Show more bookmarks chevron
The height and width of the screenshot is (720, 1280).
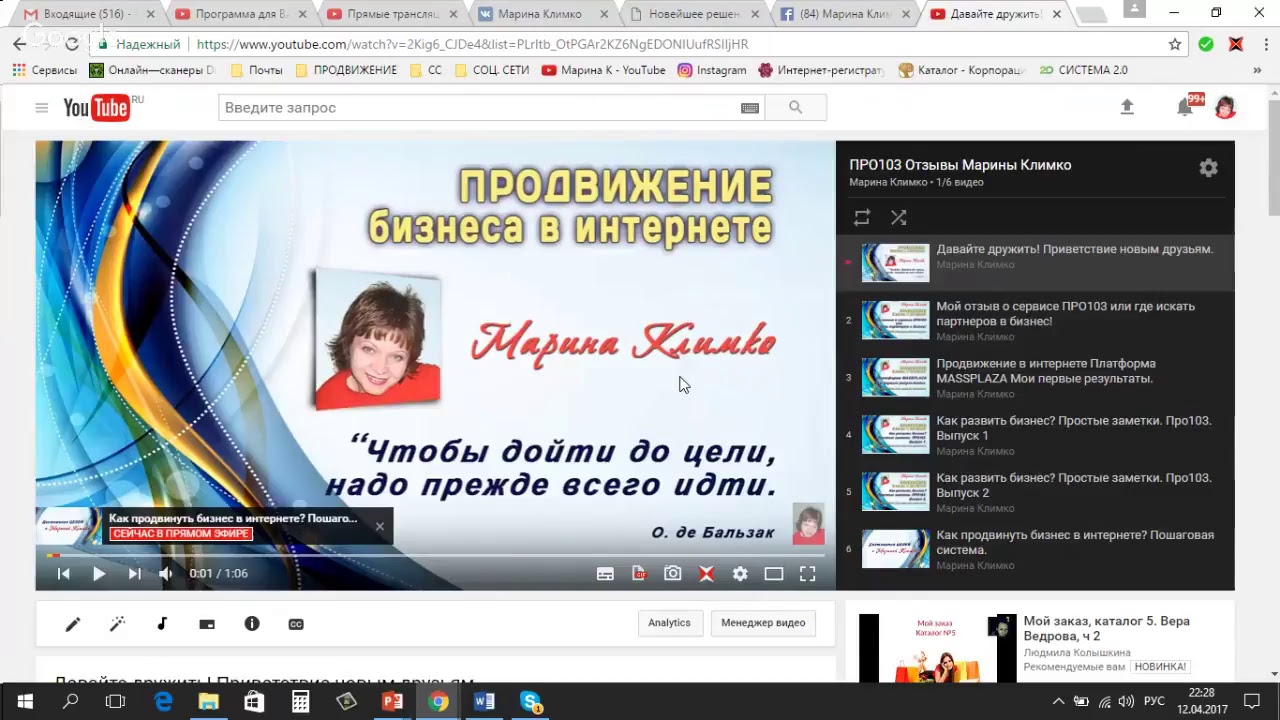pyautogui.click(x=1258, y=70)
